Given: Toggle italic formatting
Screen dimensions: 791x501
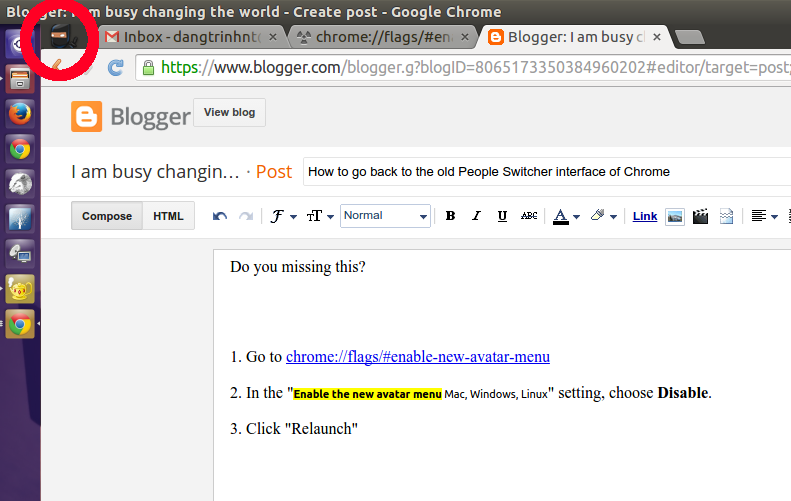Looking at the screenshot, I should click(x=476, y=216).
